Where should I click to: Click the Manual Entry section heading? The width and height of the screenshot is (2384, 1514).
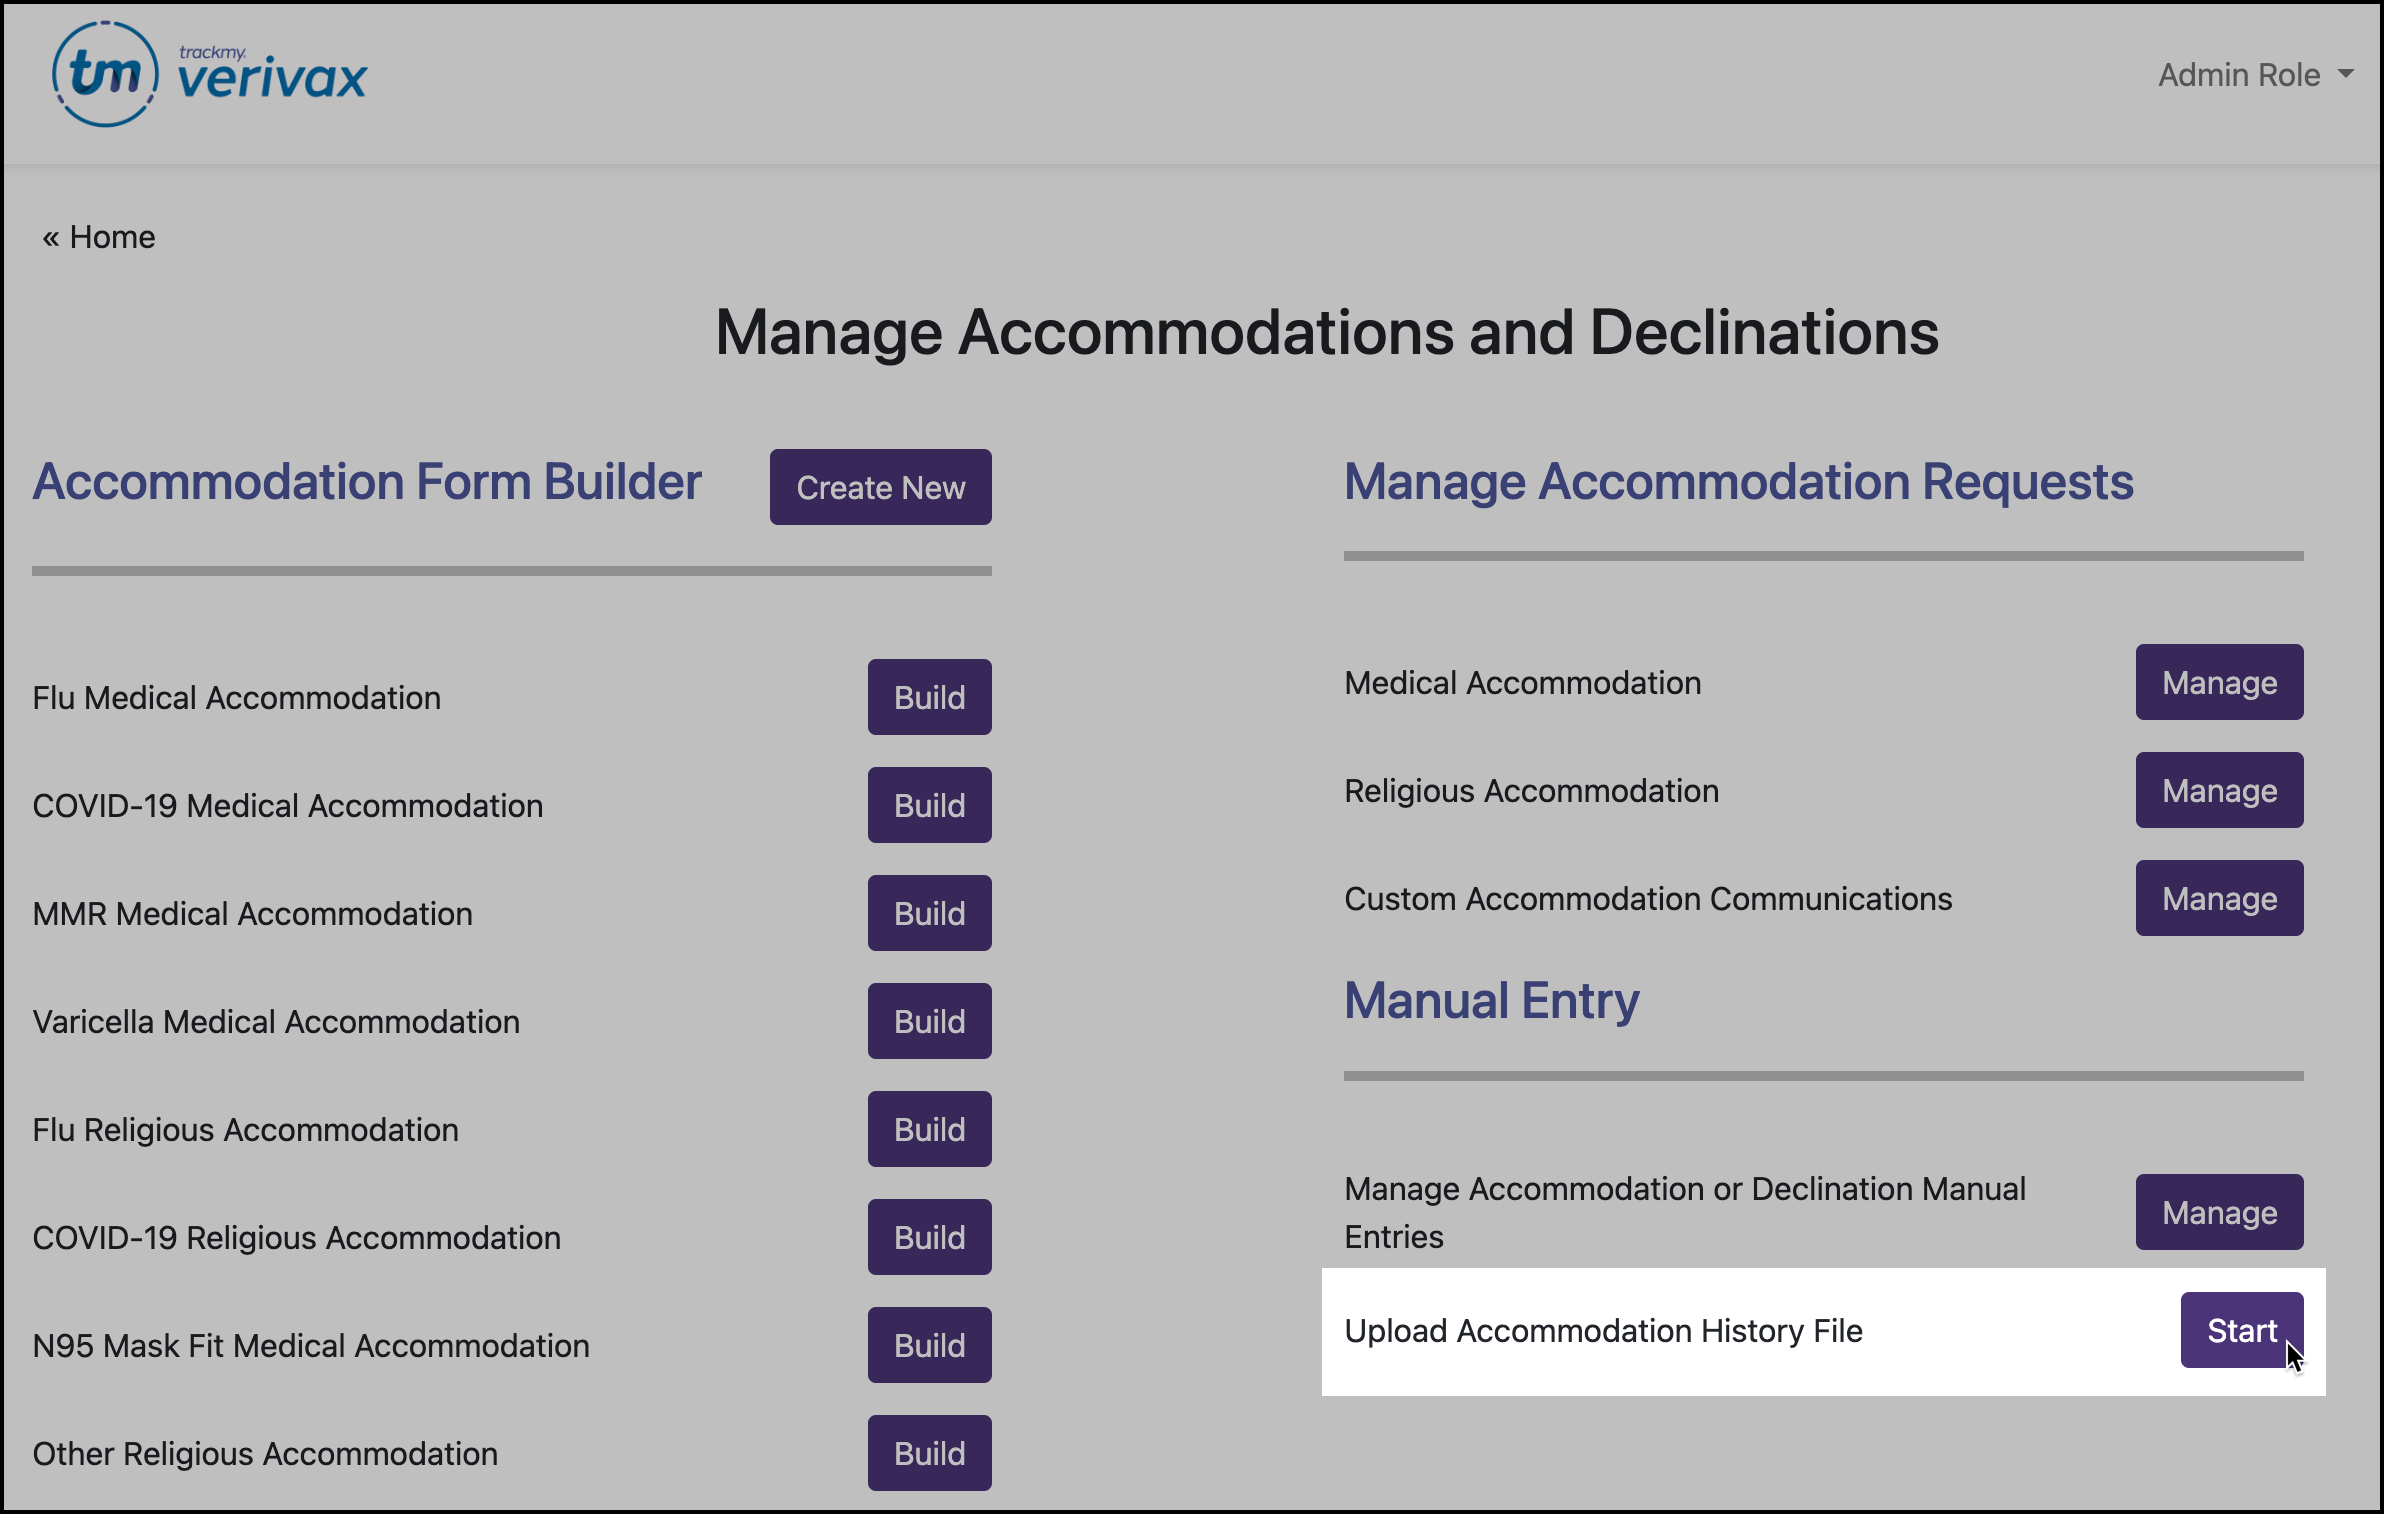1490,999
